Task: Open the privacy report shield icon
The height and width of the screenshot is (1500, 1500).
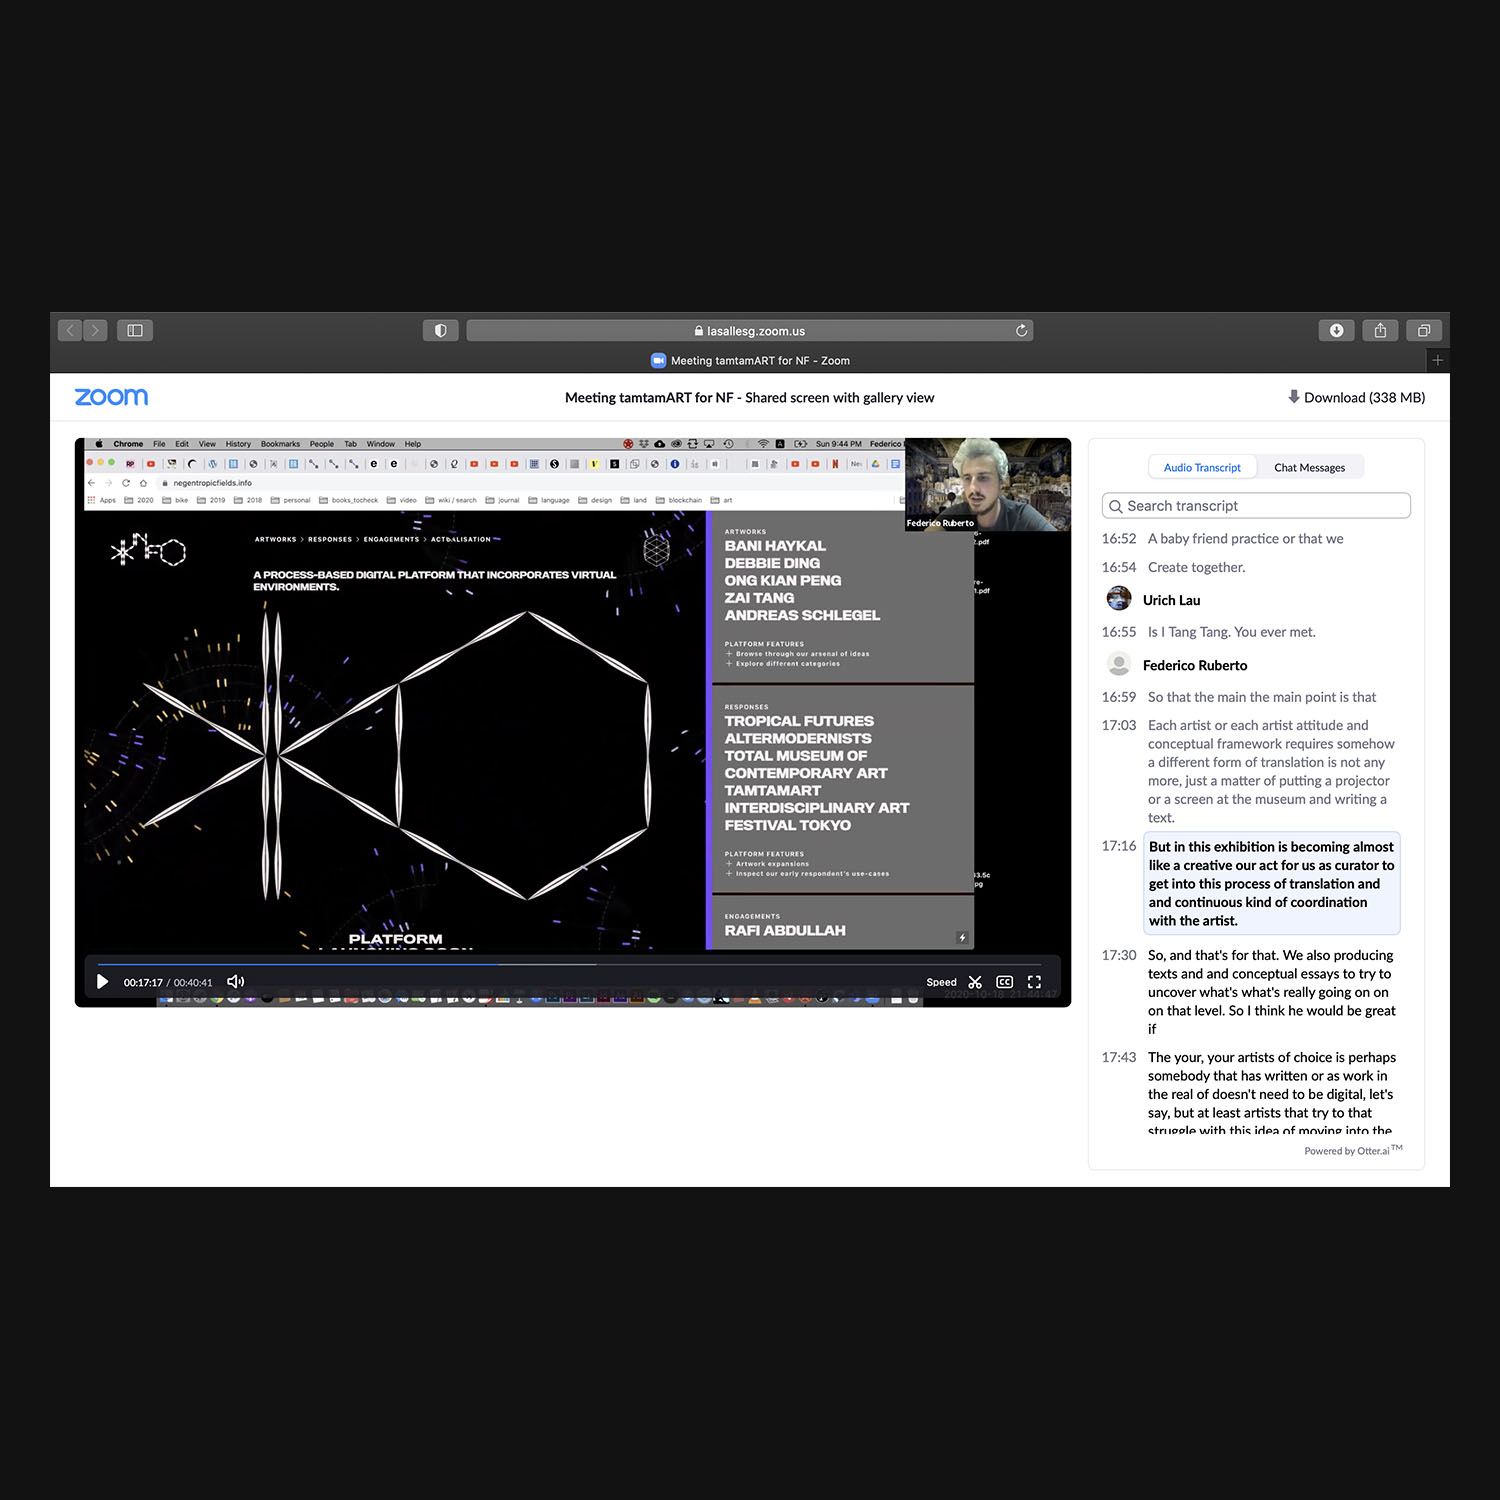Action: [441, 330]
